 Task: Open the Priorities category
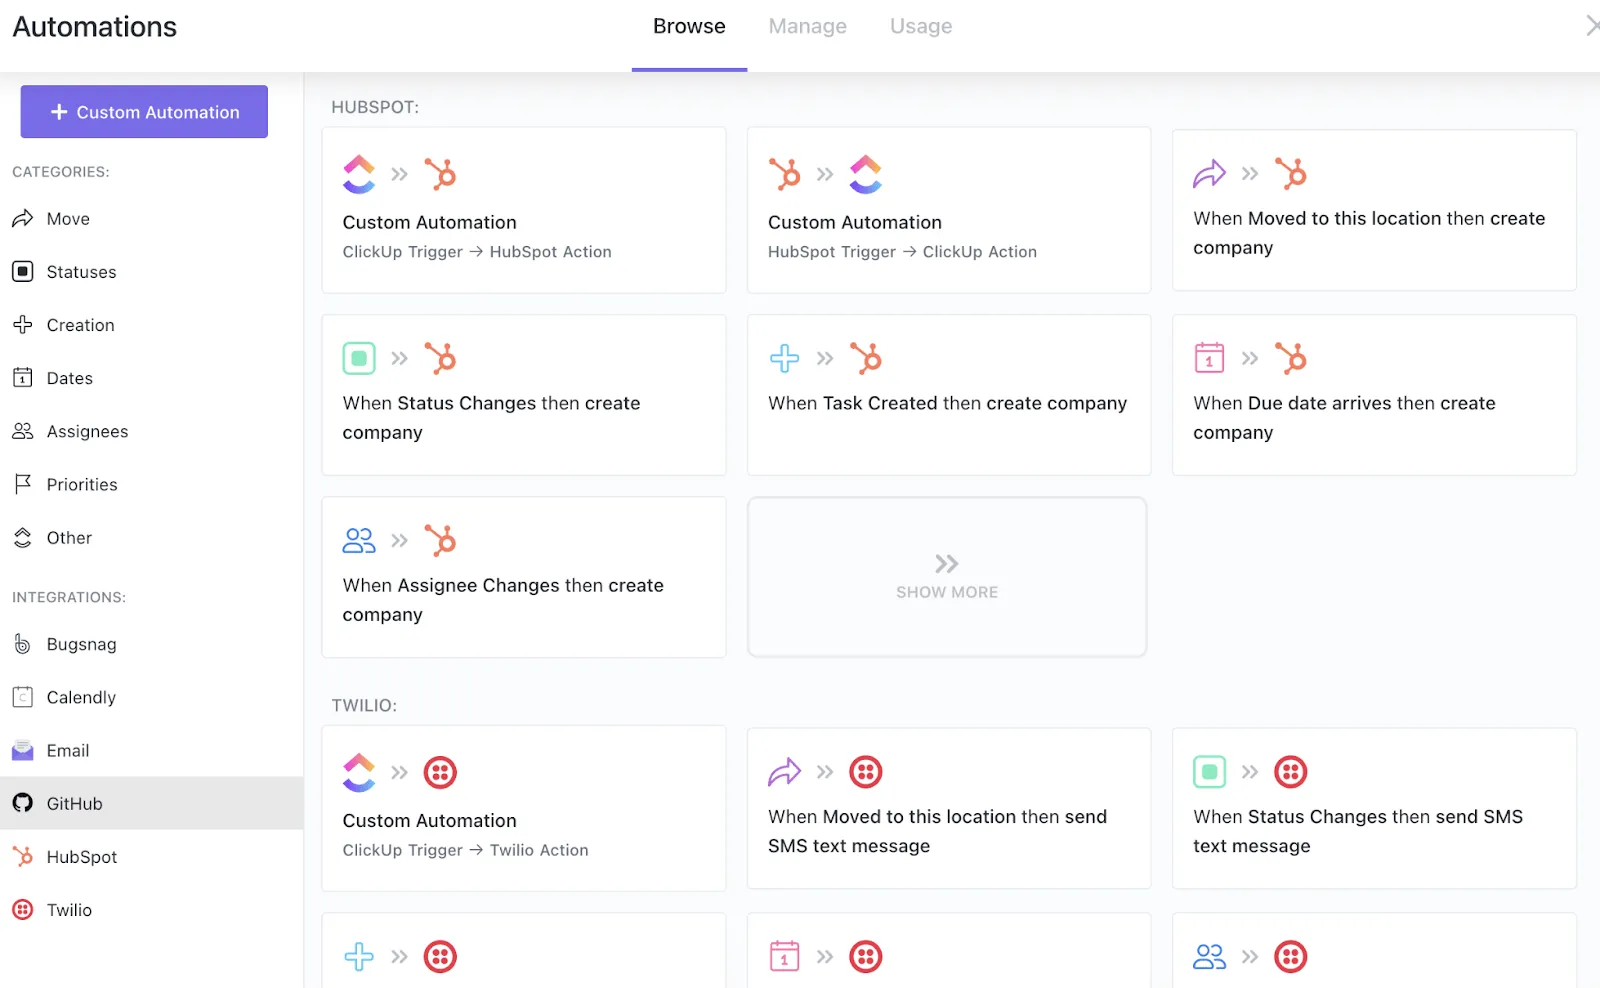point(151,484)
